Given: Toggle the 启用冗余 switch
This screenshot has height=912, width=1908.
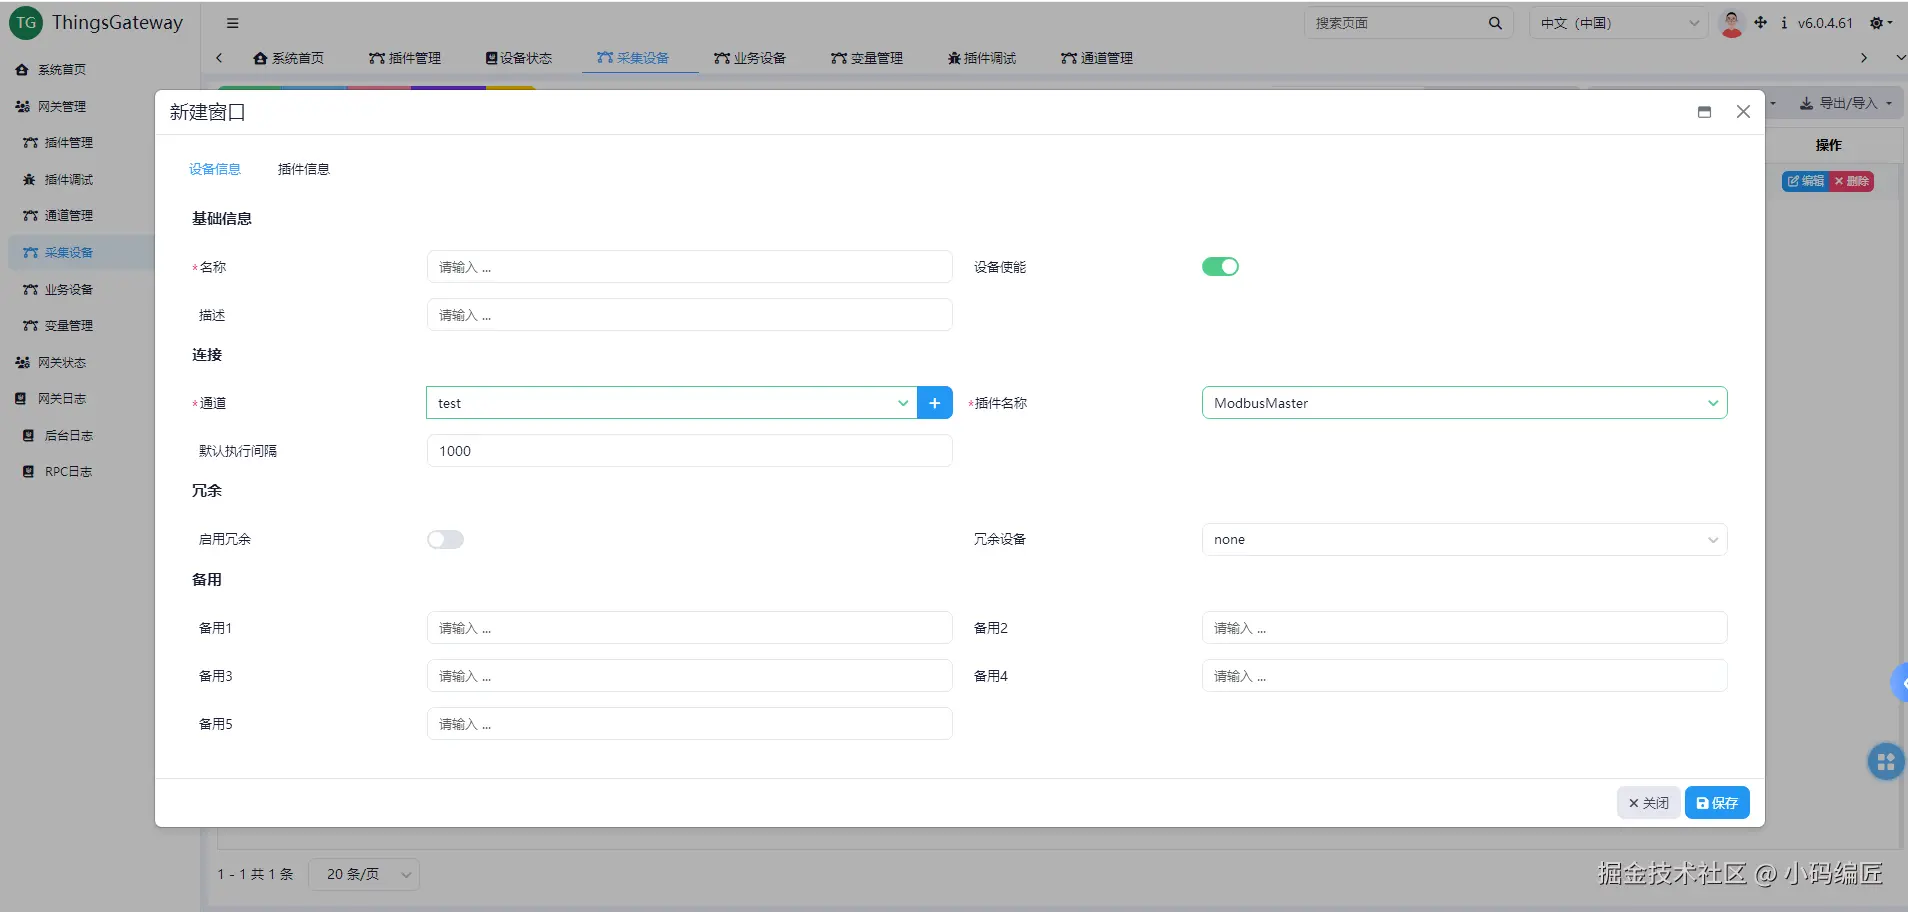Looking at the screenshot, I should (x=445, y=540).
